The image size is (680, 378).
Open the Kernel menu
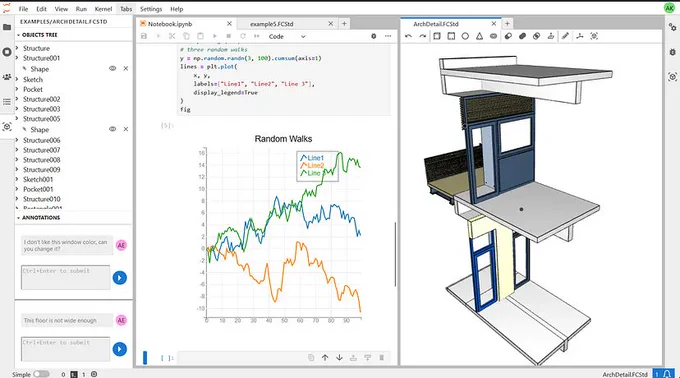coord(103,9)
